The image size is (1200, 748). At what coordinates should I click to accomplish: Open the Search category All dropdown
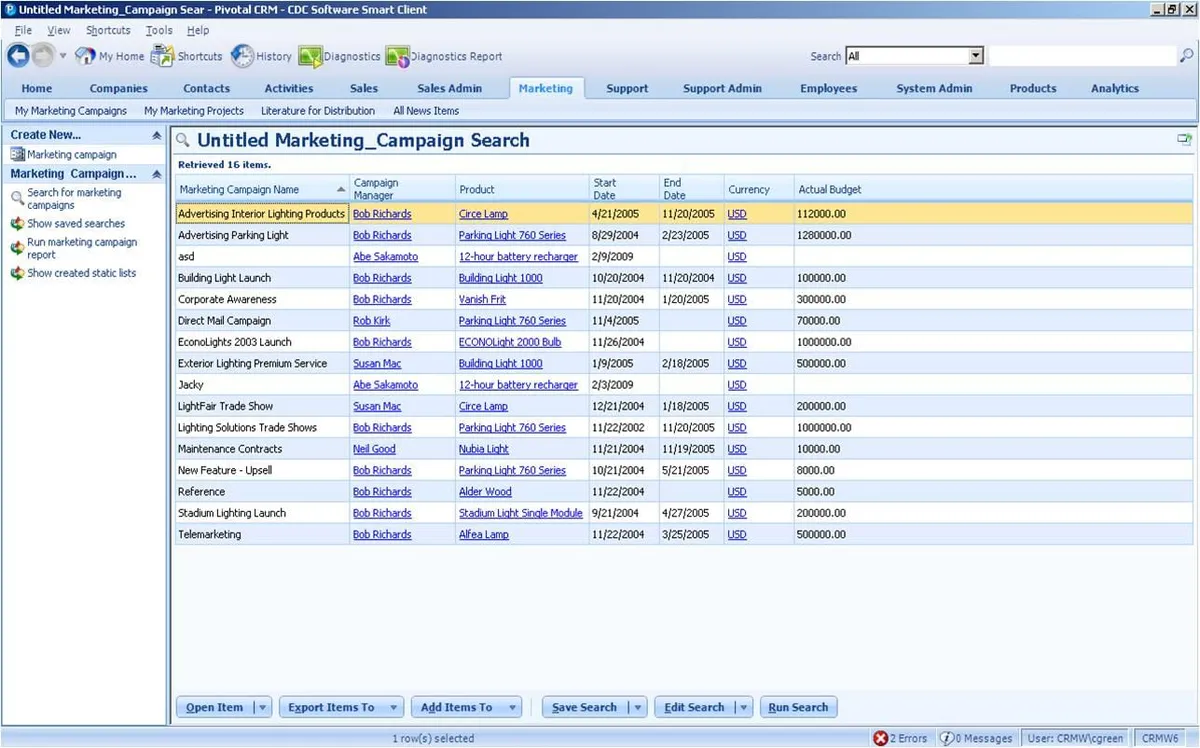pyautogui.click(x=976, y=56)
